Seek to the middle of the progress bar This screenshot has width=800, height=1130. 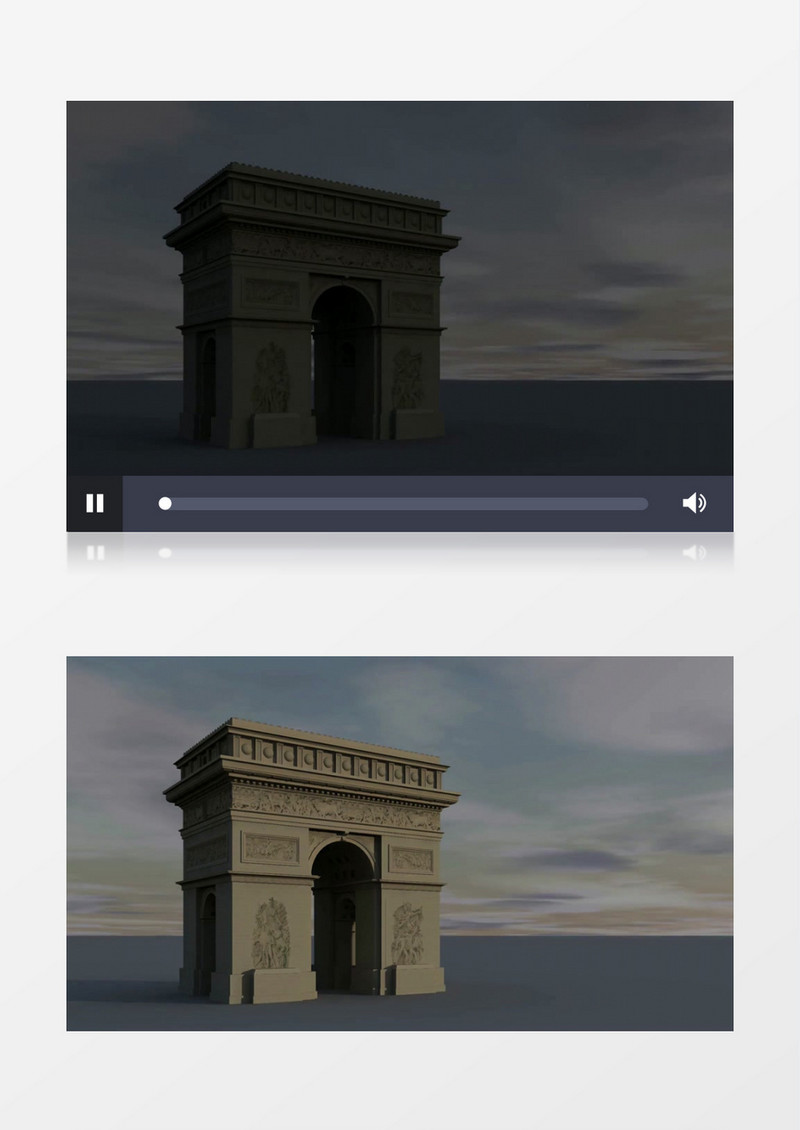[404, 504]
